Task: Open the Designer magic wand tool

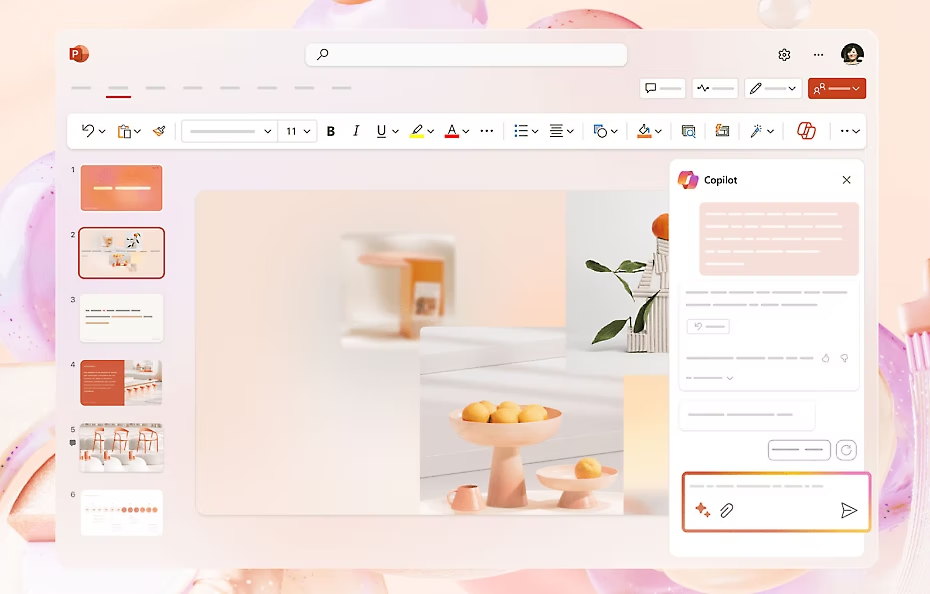Action: click(756, 131)
